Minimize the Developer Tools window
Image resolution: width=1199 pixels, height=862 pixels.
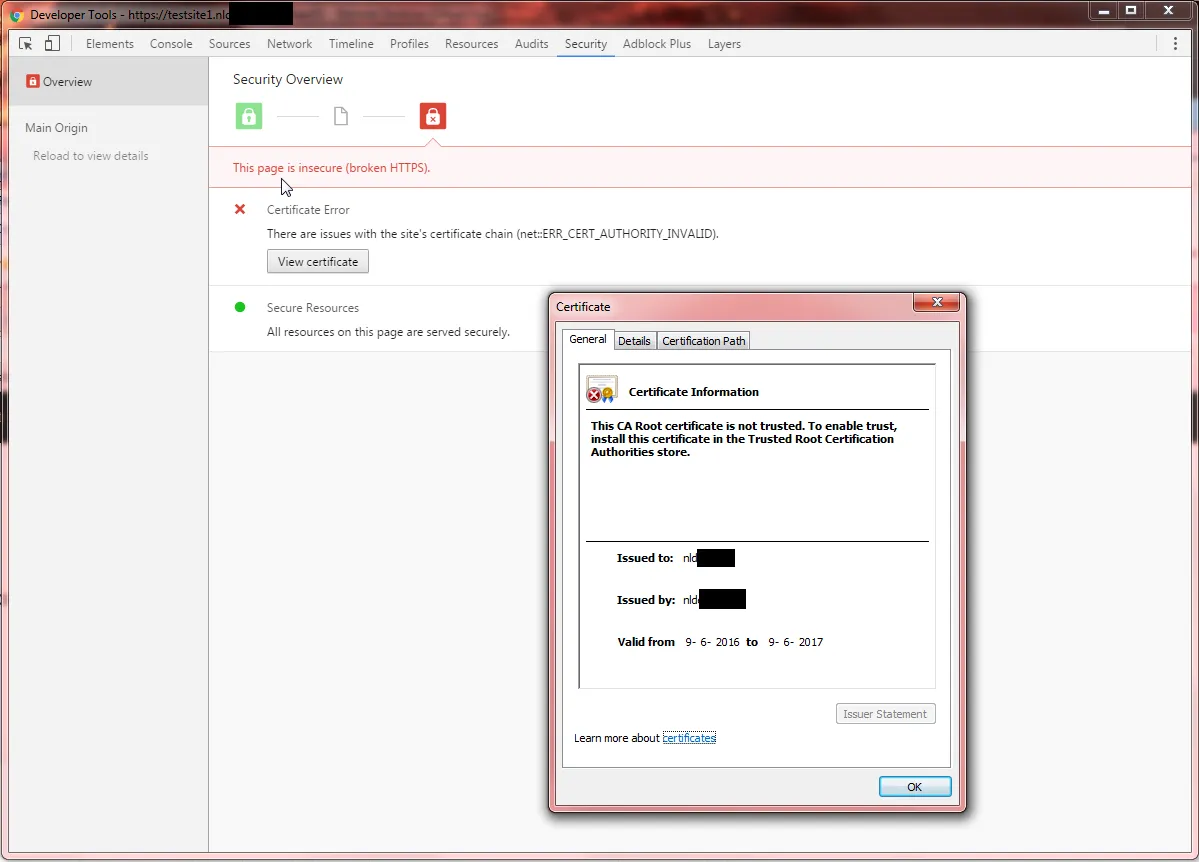coord(1103,11)
